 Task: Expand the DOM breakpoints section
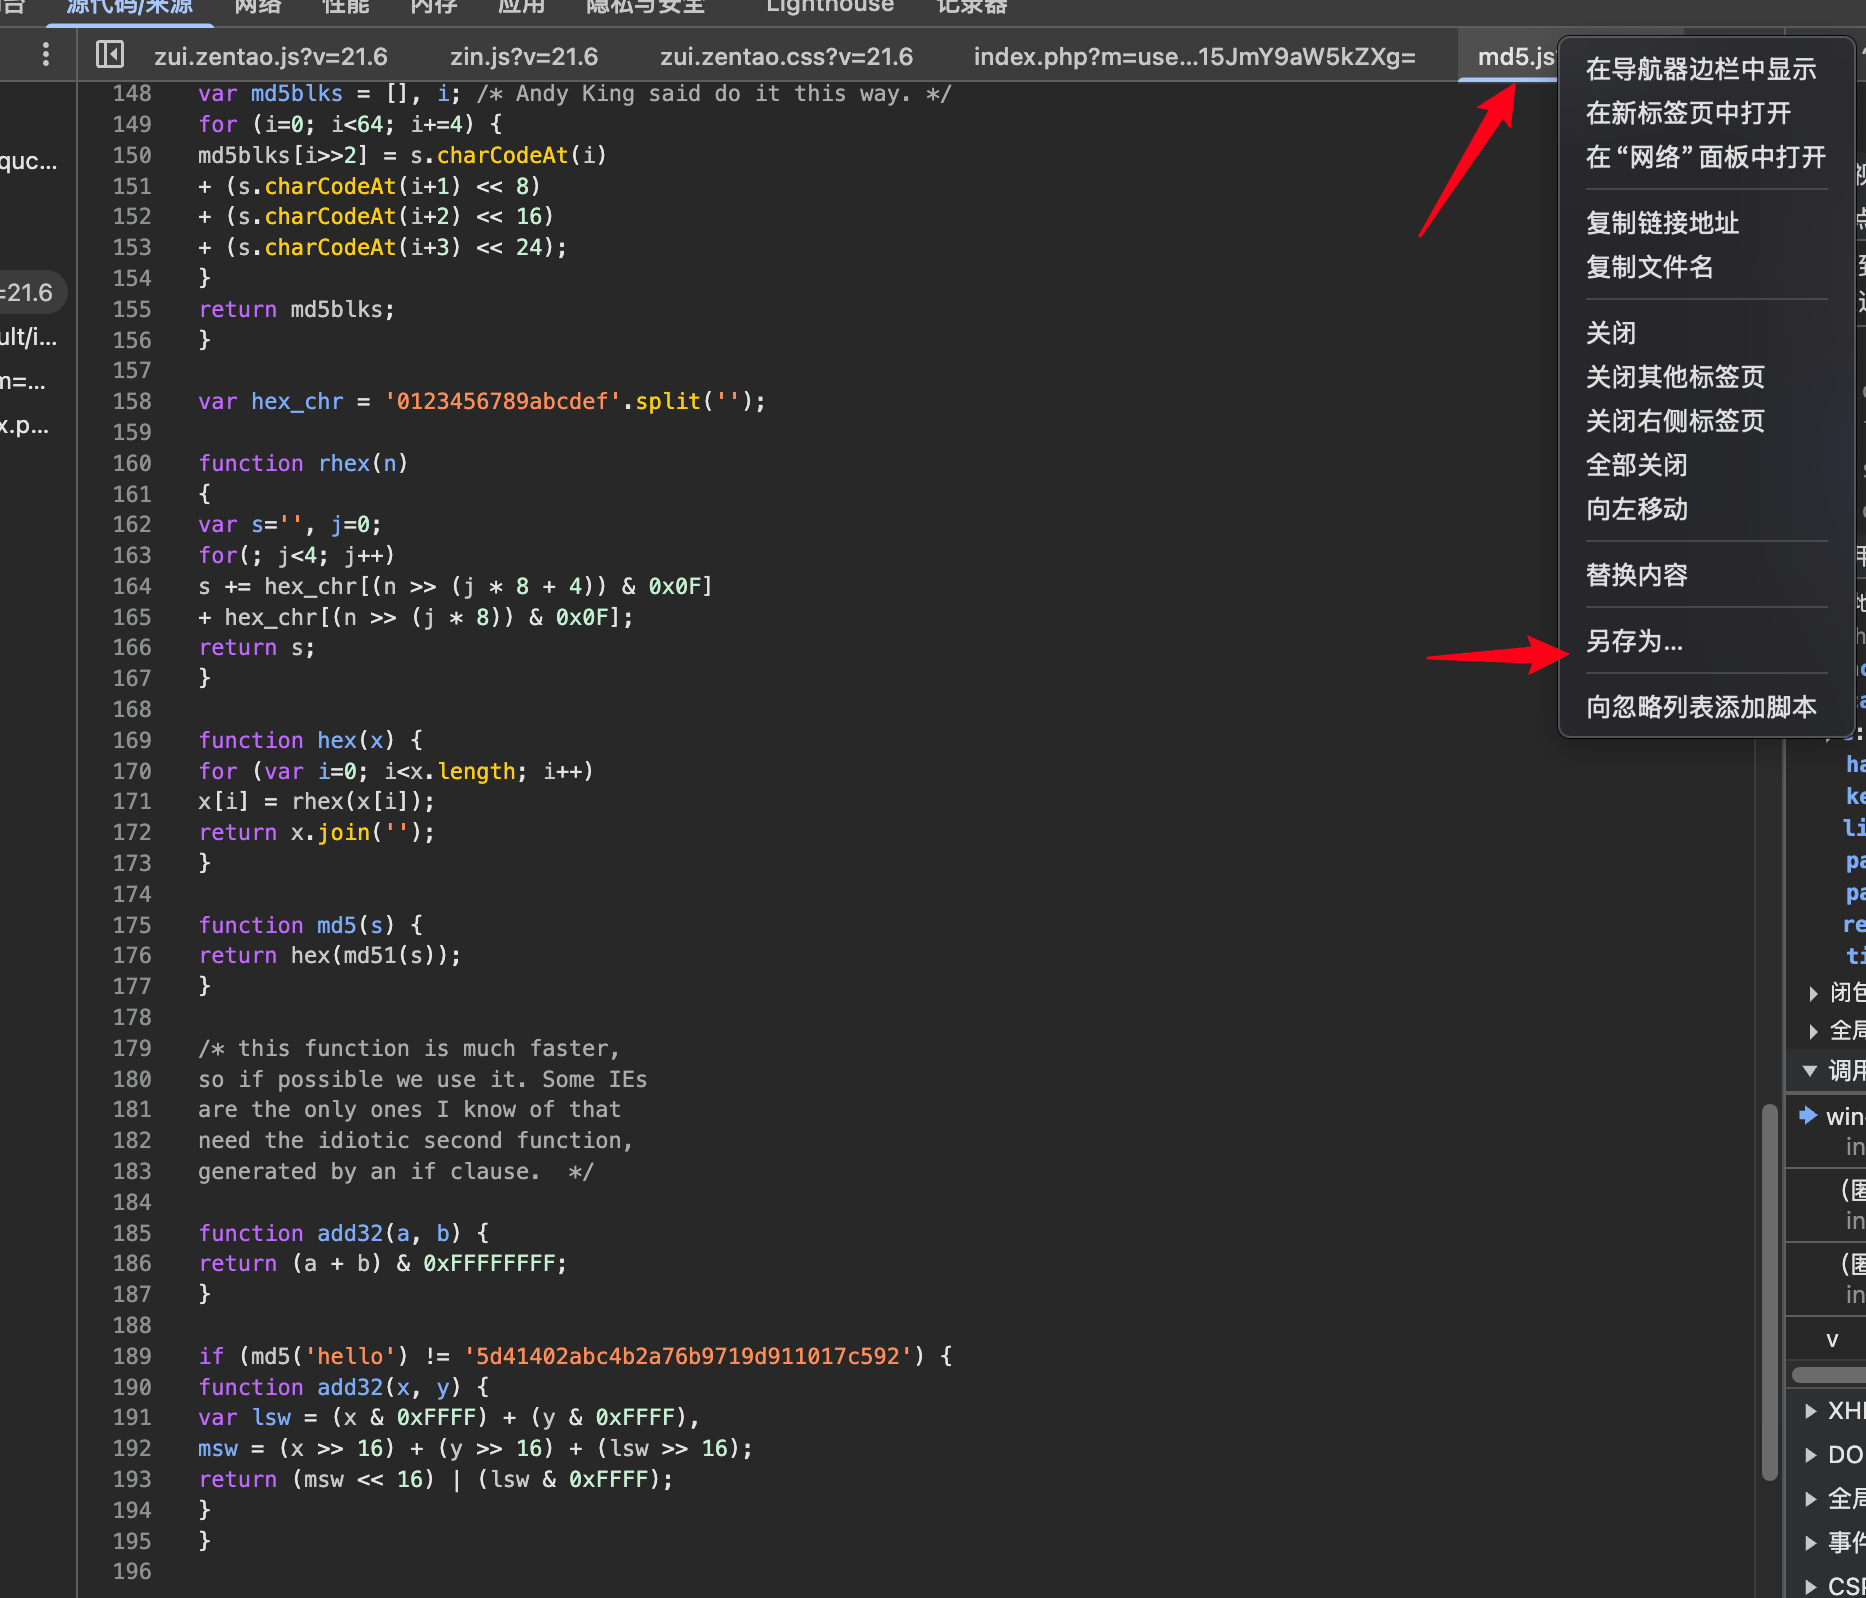pos(1811,1455)
